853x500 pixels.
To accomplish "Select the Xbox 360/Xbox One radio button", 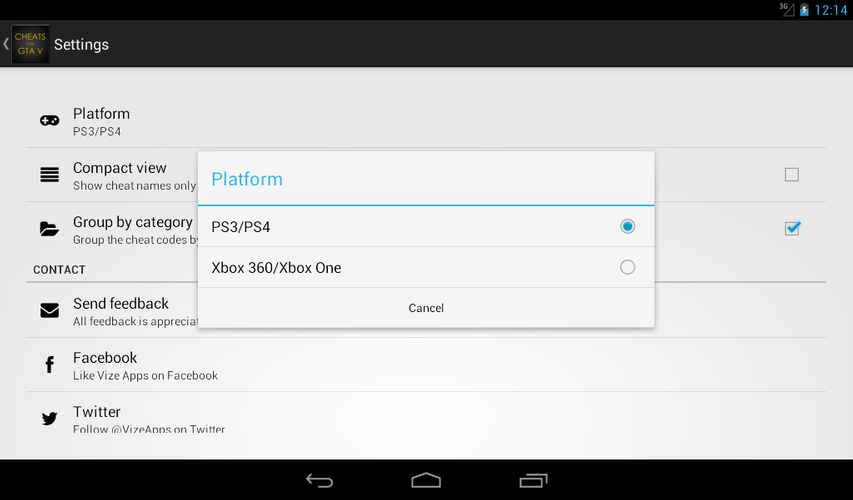I will coord(627,267).
